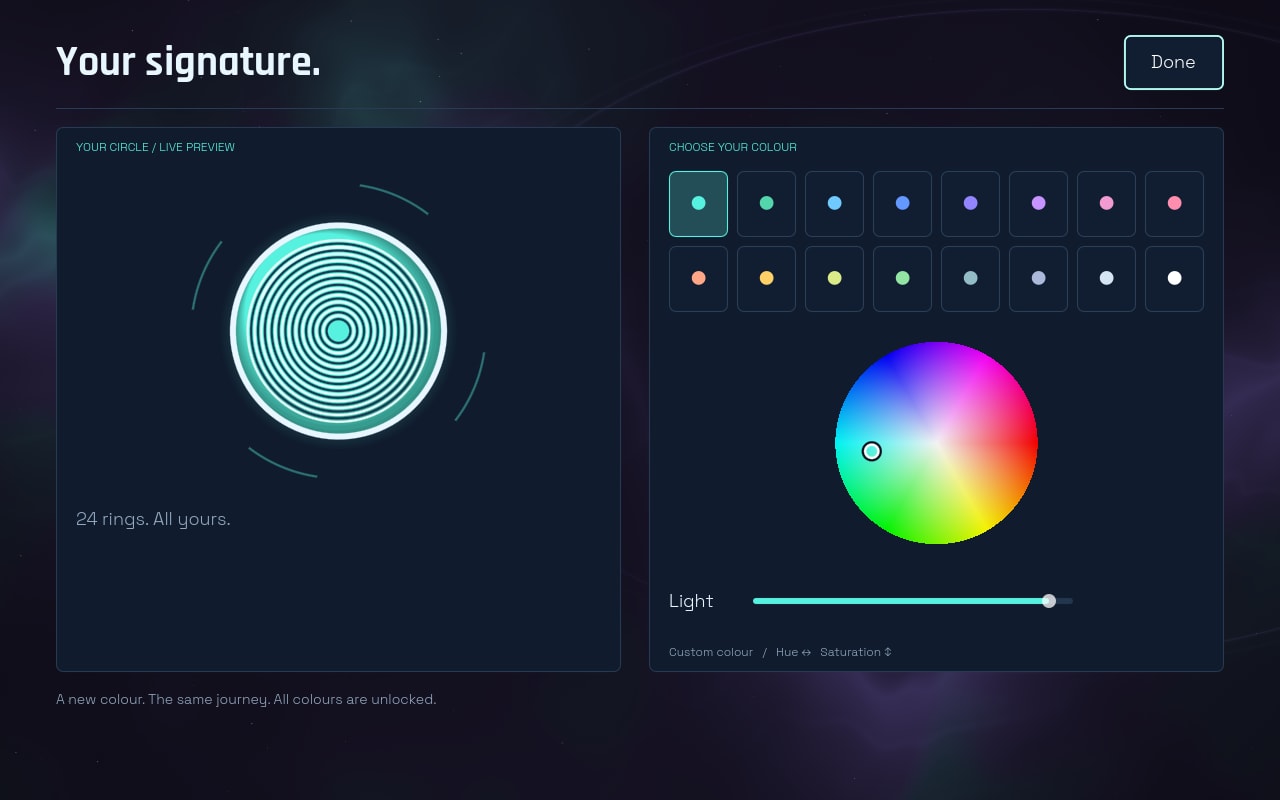The width and height of the screenshot is (1280, 800).
Task: Click the "Your signature." title
Action: 188,62
